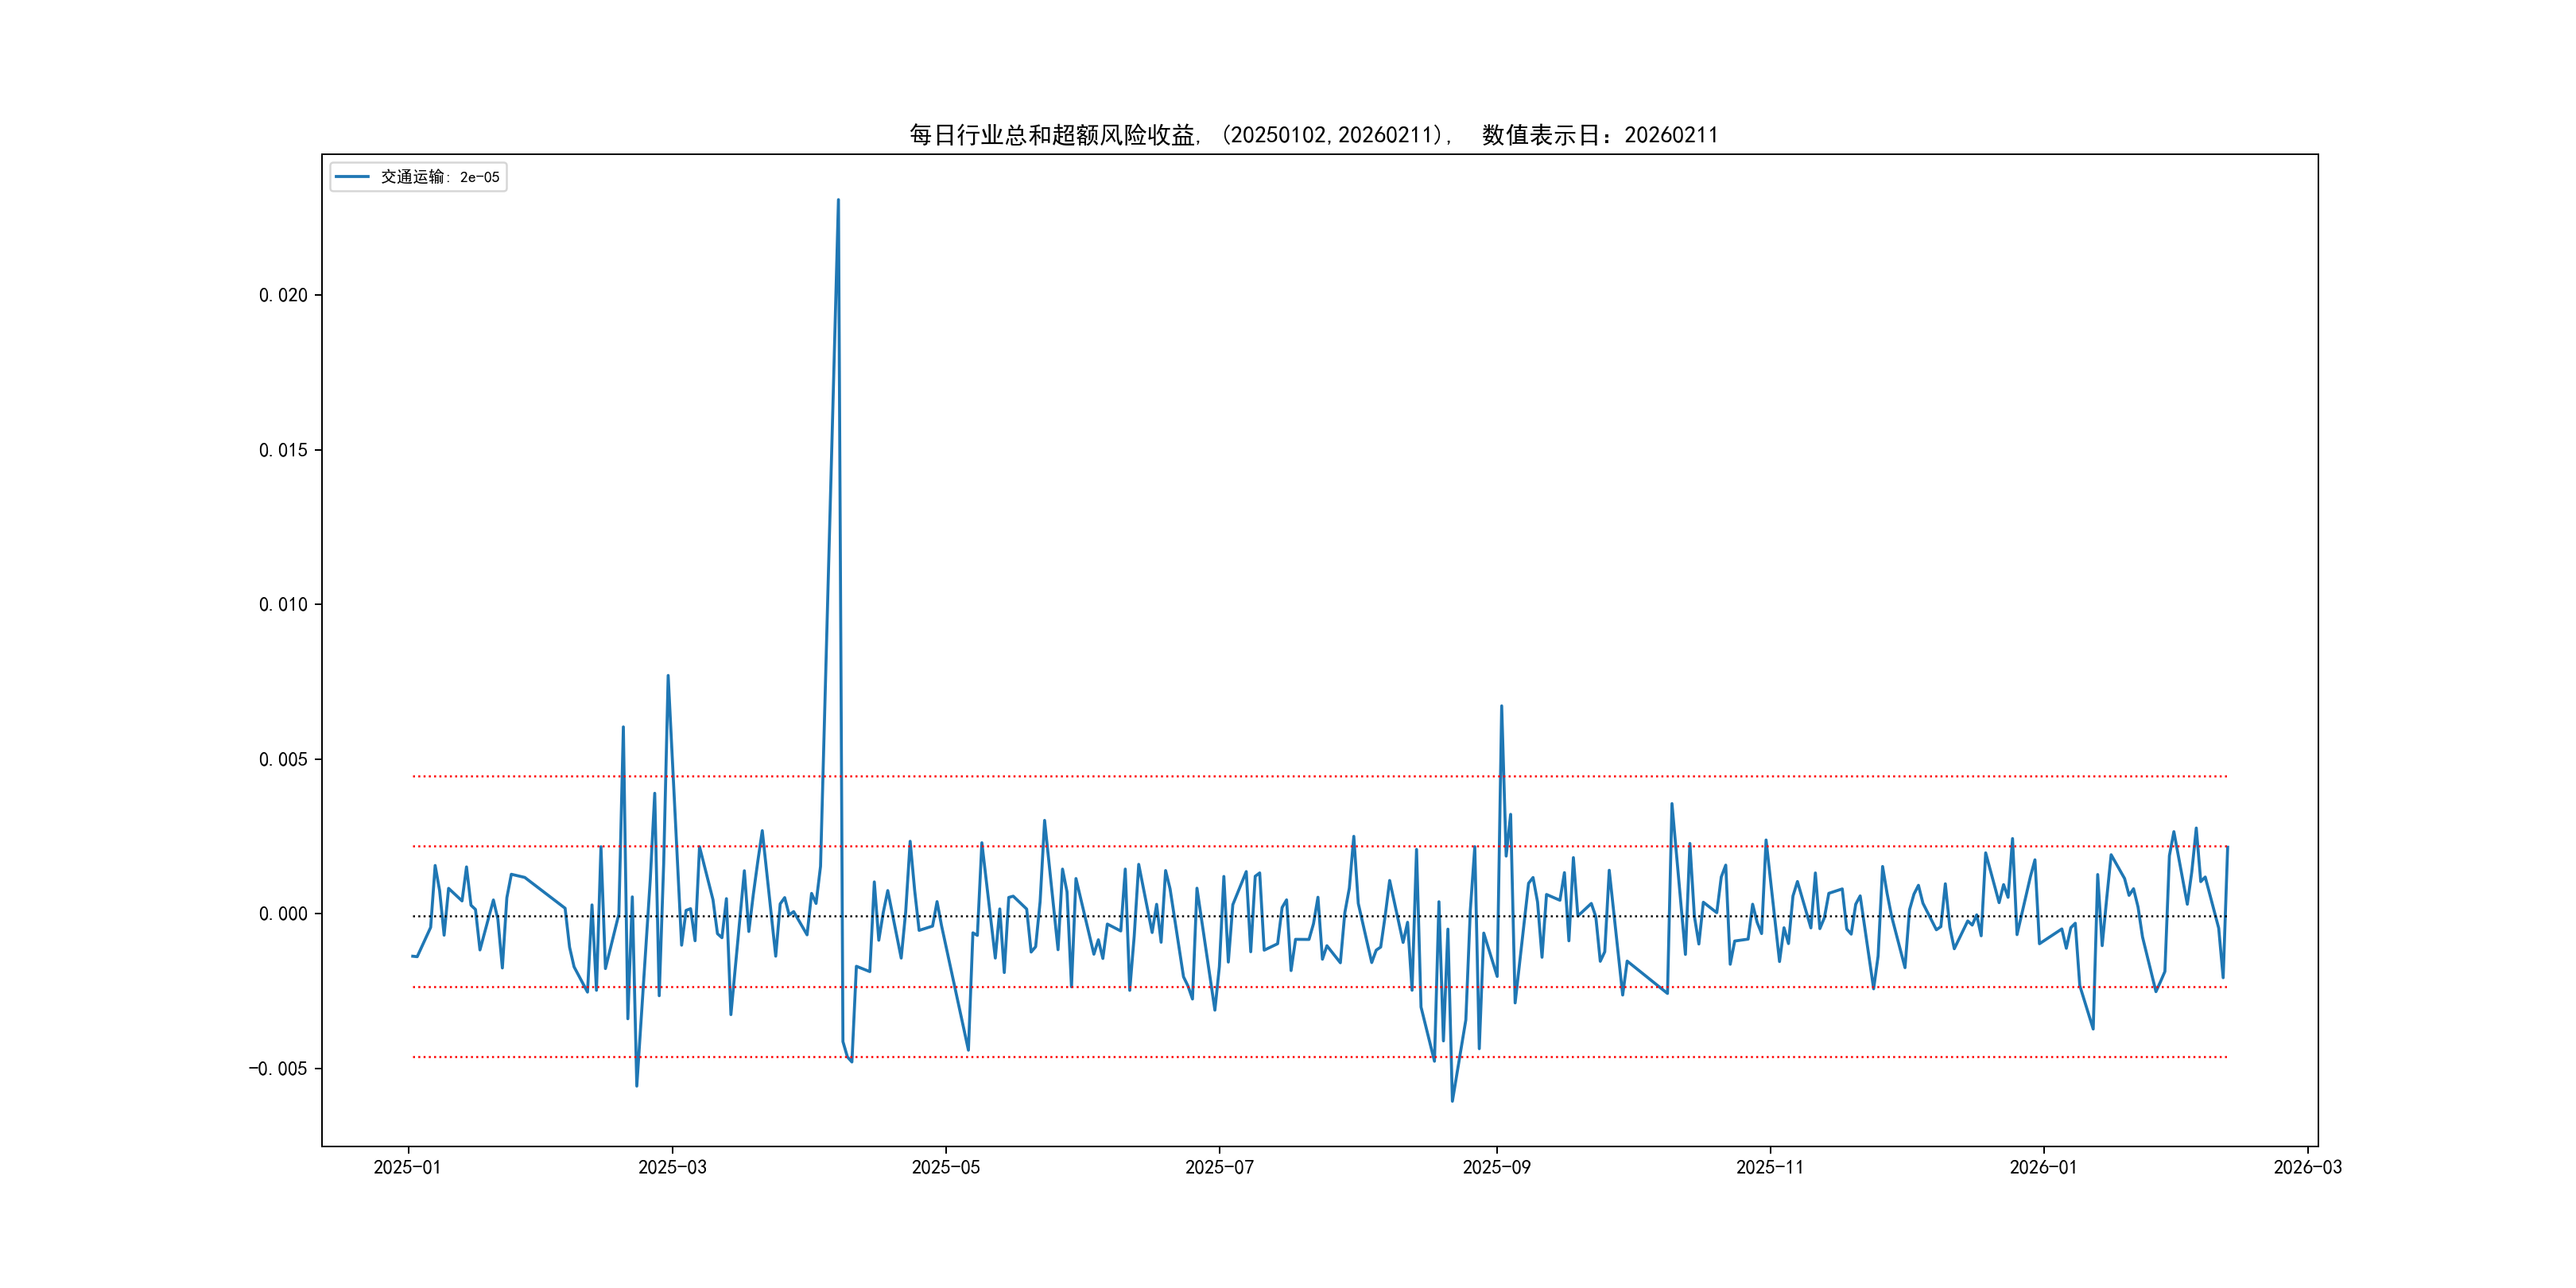Click the x-axis label 2025-07
Viewport: 2576px width, 1288px height.
(1219, 1167)
